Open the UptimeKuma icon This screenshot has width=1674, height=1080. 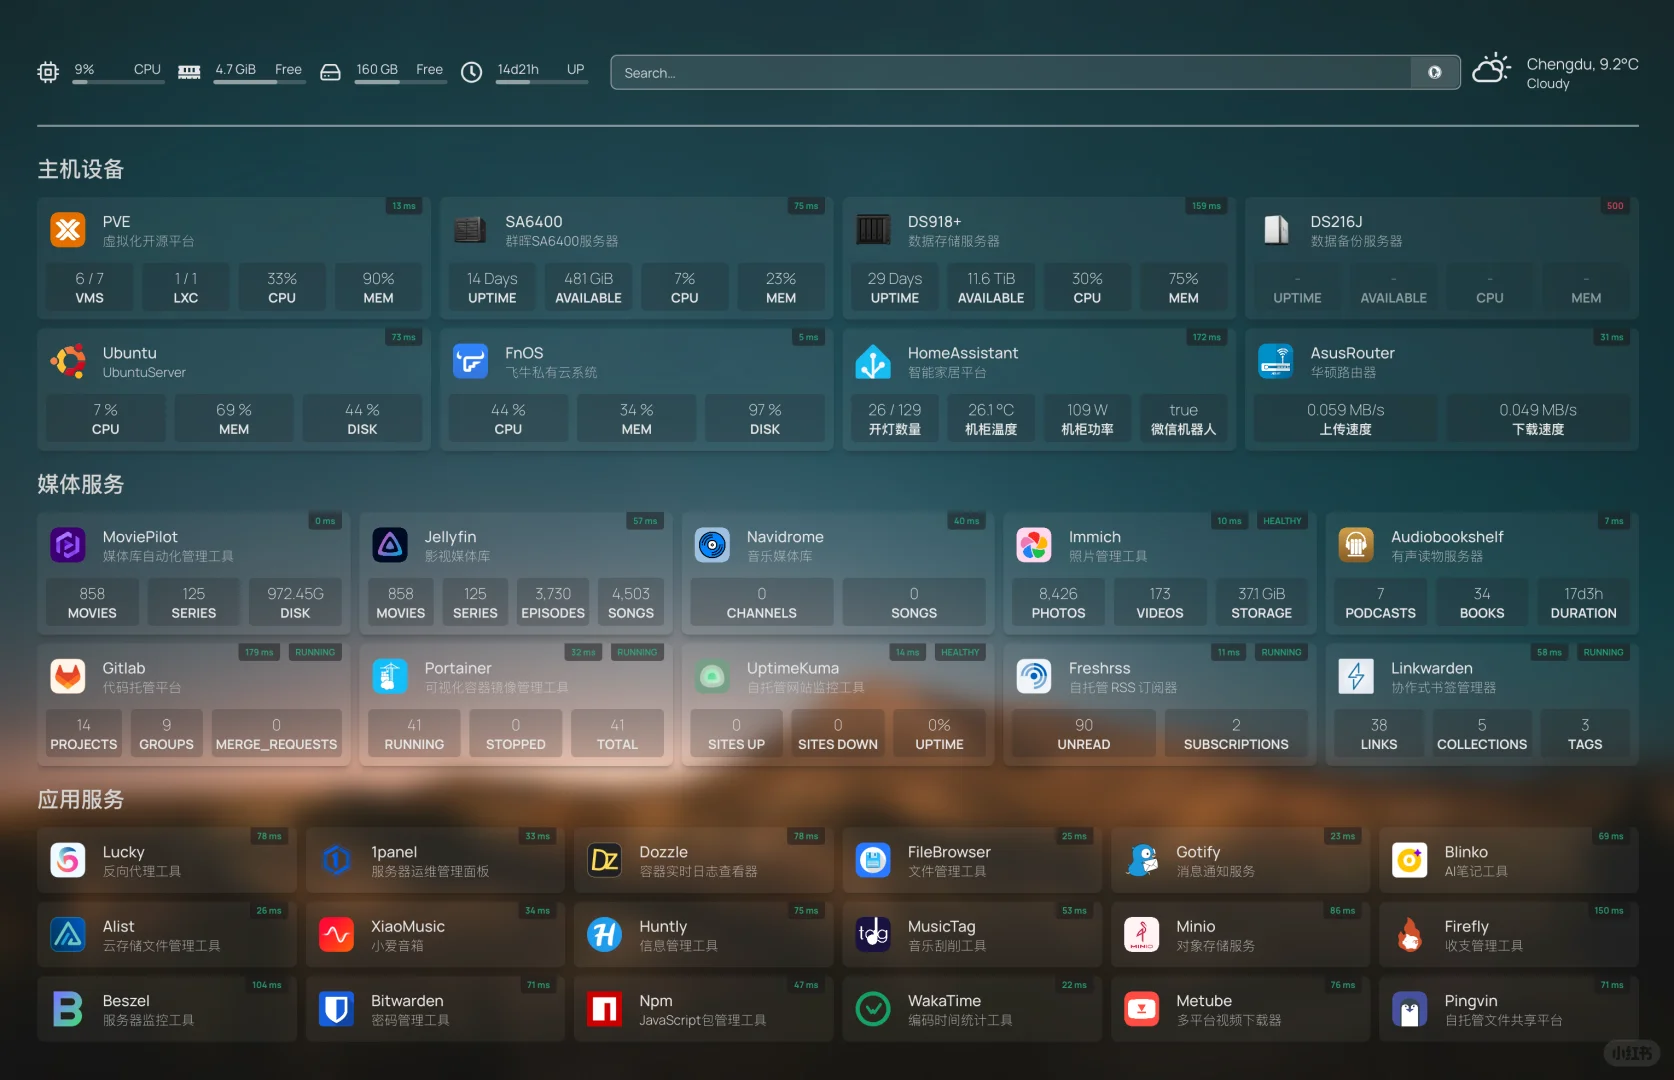712,676
